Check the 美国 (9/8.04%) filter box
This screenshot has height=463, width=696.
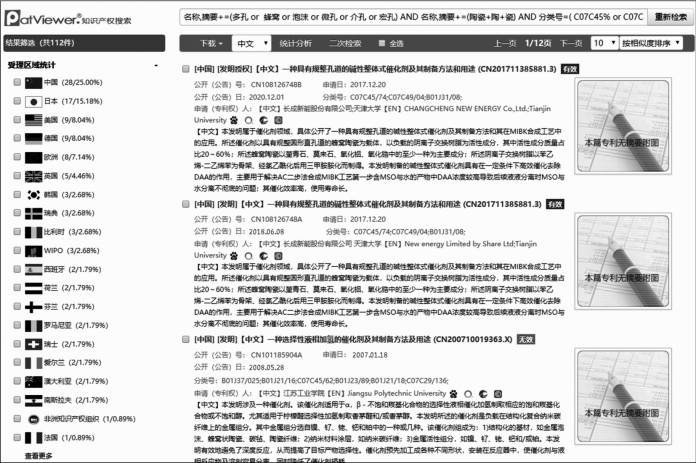pos(17,119)
